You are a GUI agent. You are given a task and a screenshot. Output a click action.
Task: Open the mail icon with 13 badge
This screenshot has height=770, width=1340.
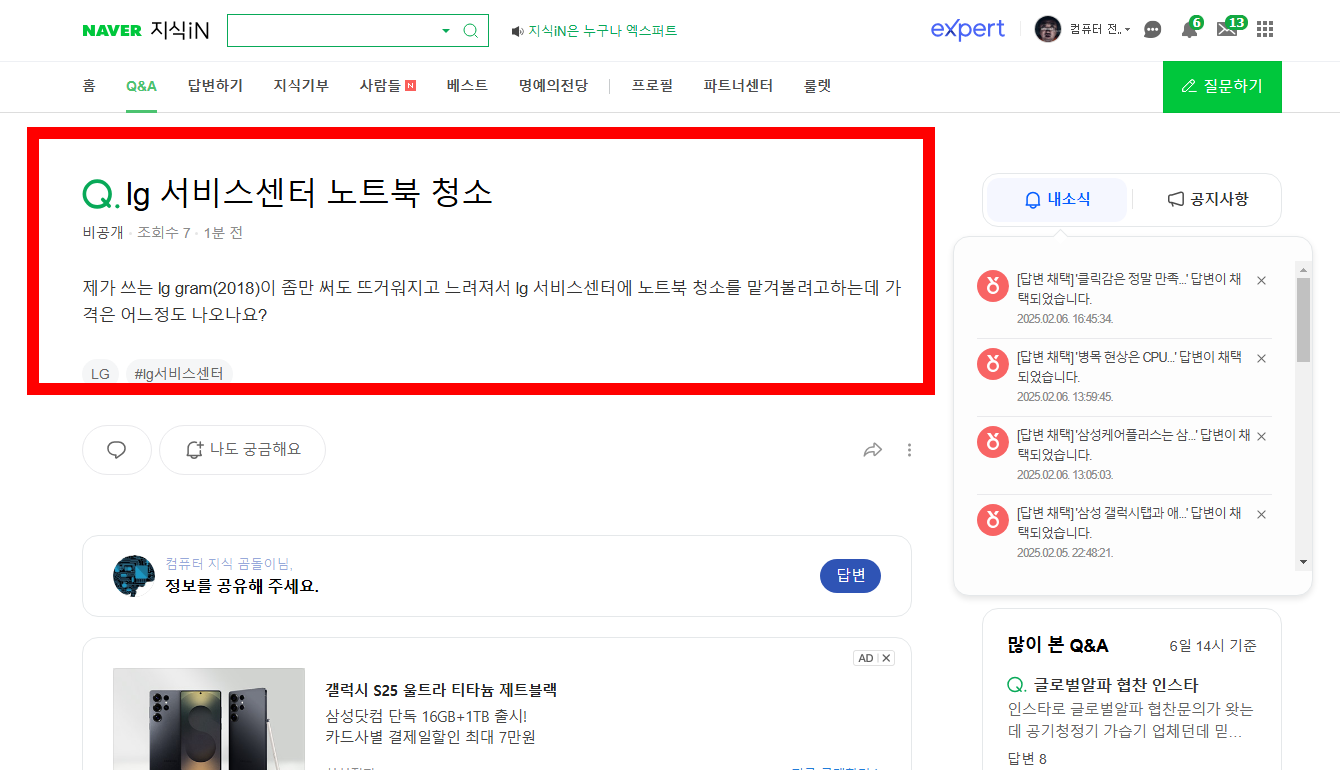[x=1230, y=28]
